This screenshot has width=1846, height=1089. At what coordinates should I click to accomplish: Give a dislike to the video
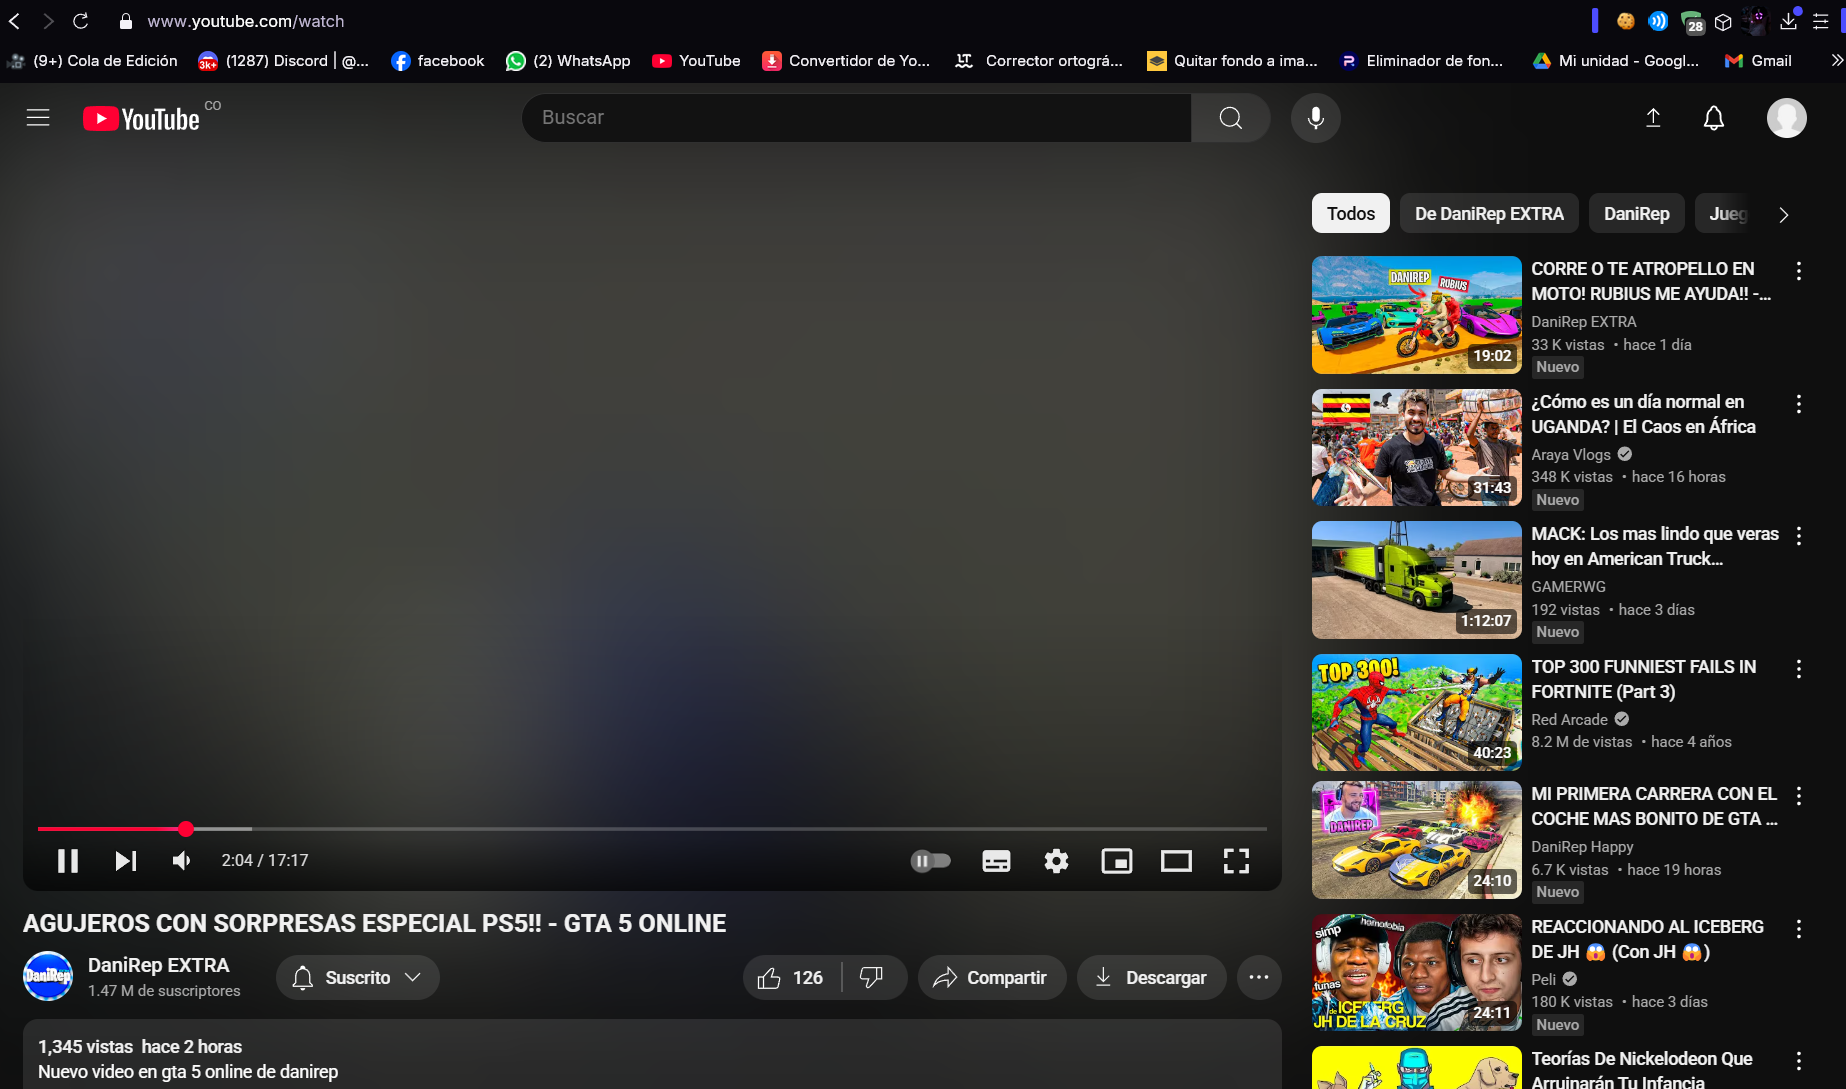point(871,977)
